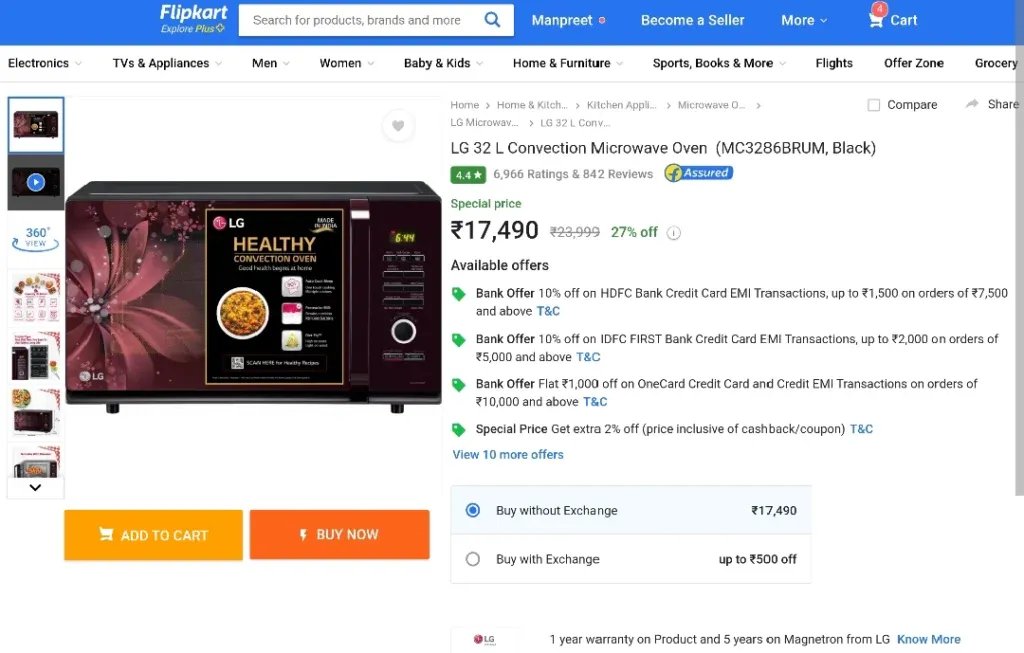Screen dimensions: 1024x653
Task: Expand the More dropdown in header
Action: (804, 20)
